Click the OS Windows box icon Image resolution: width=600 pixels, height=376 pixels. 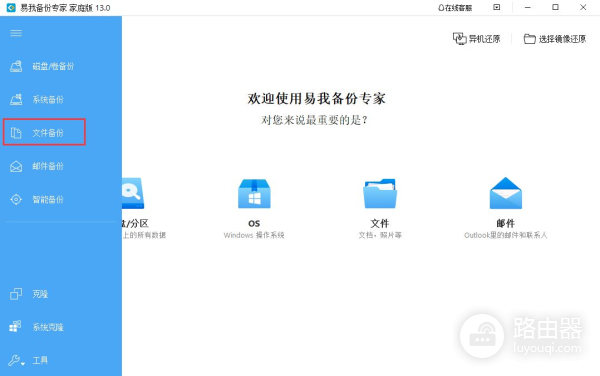pyautogui.click(x=254, y=194)
